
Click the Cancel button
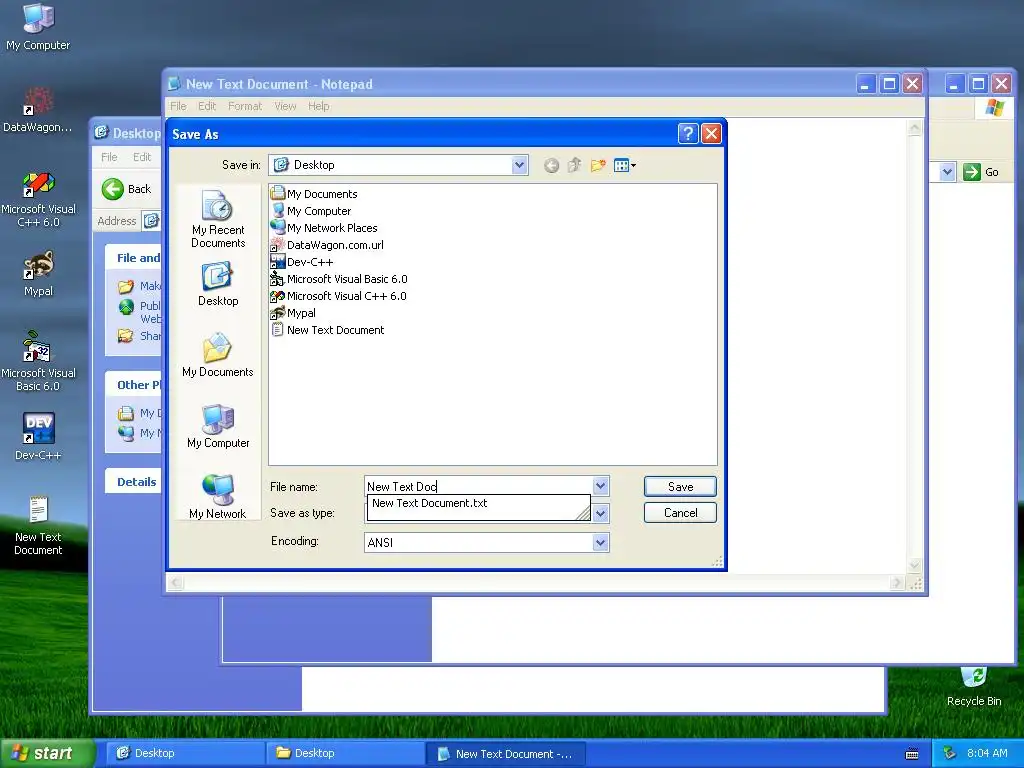(680, 513)
